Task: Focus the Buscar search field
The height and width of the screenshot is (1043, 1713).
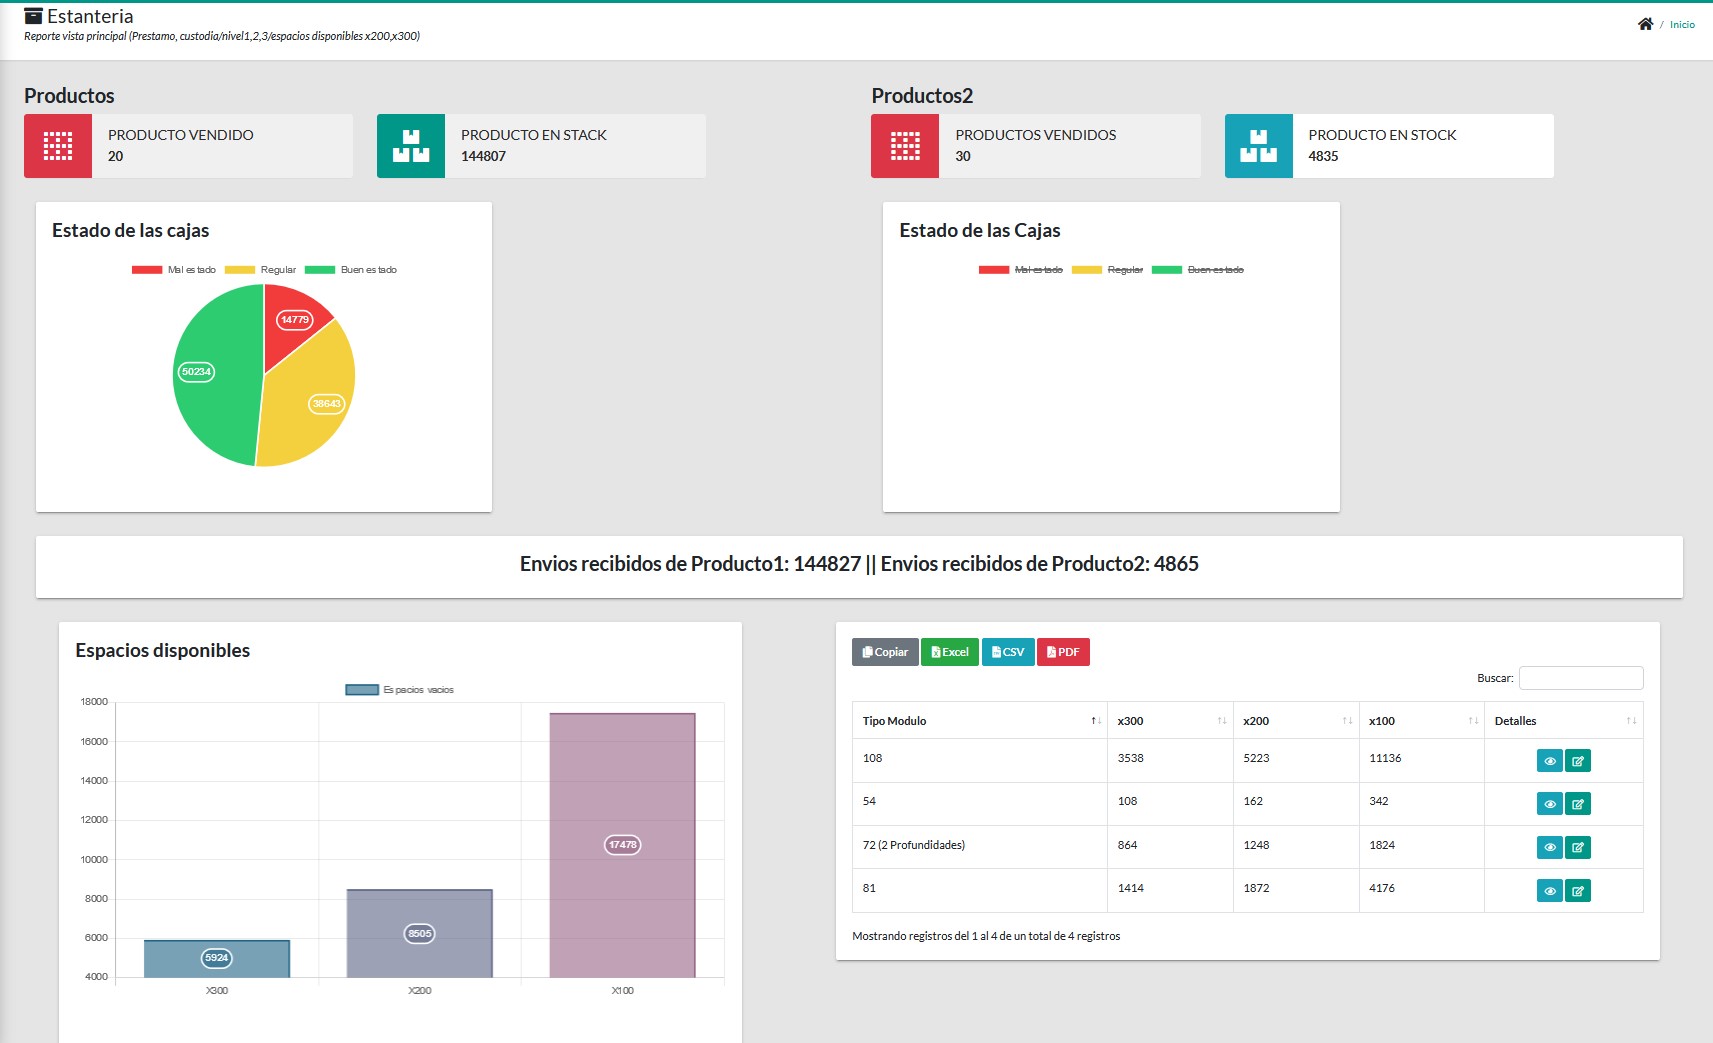Action: pos(1581,678)
